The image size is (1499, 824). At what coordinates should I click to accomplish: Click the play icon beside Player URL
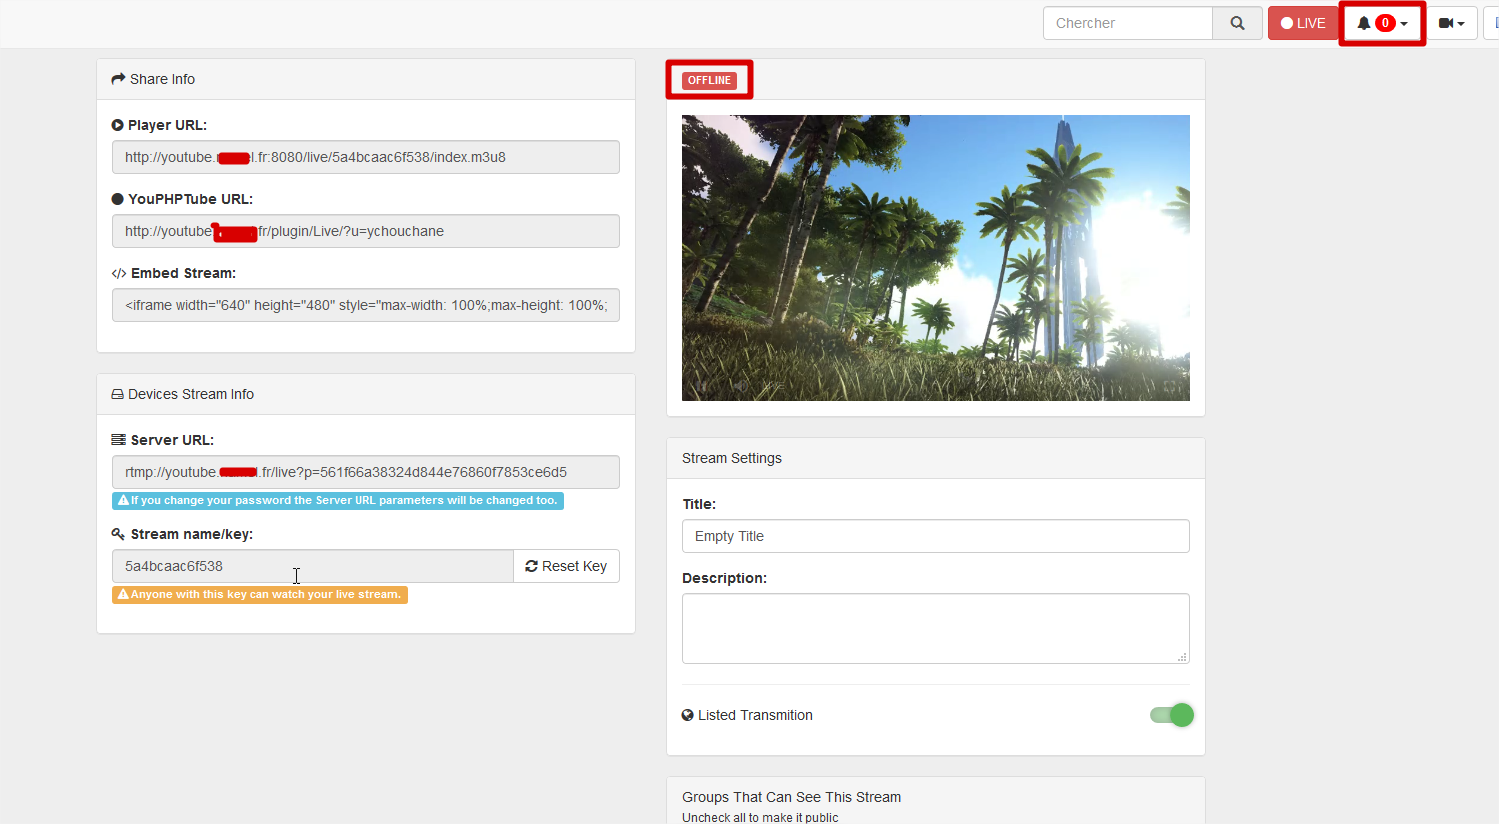118,125
